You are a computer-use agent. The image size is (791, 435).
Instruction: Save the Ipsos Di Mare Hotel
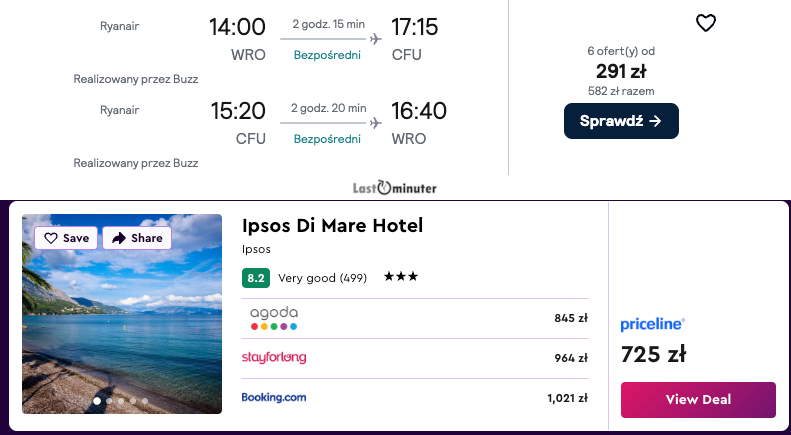pos(66,238)
